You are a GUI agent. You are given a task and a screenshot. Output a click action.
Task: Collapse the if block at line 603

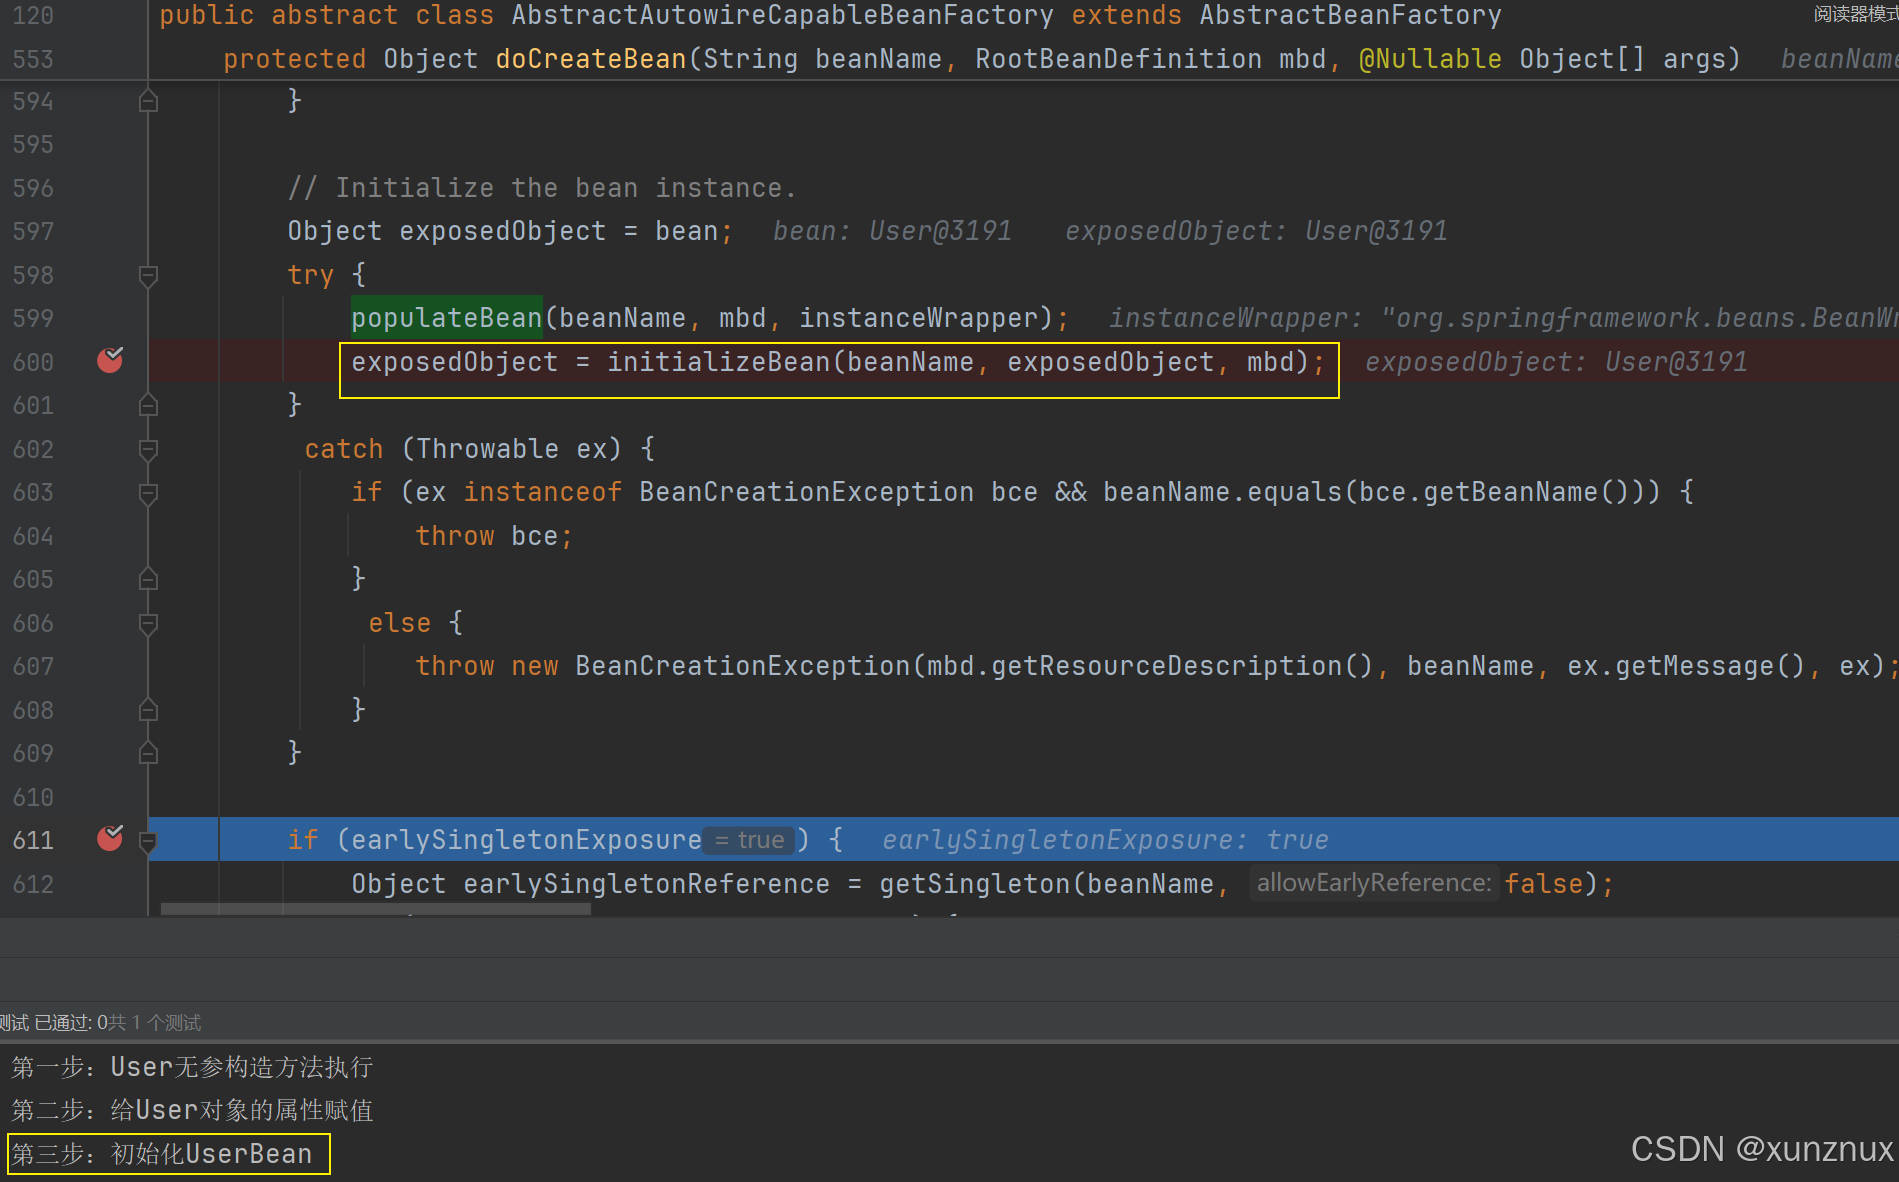148,493
